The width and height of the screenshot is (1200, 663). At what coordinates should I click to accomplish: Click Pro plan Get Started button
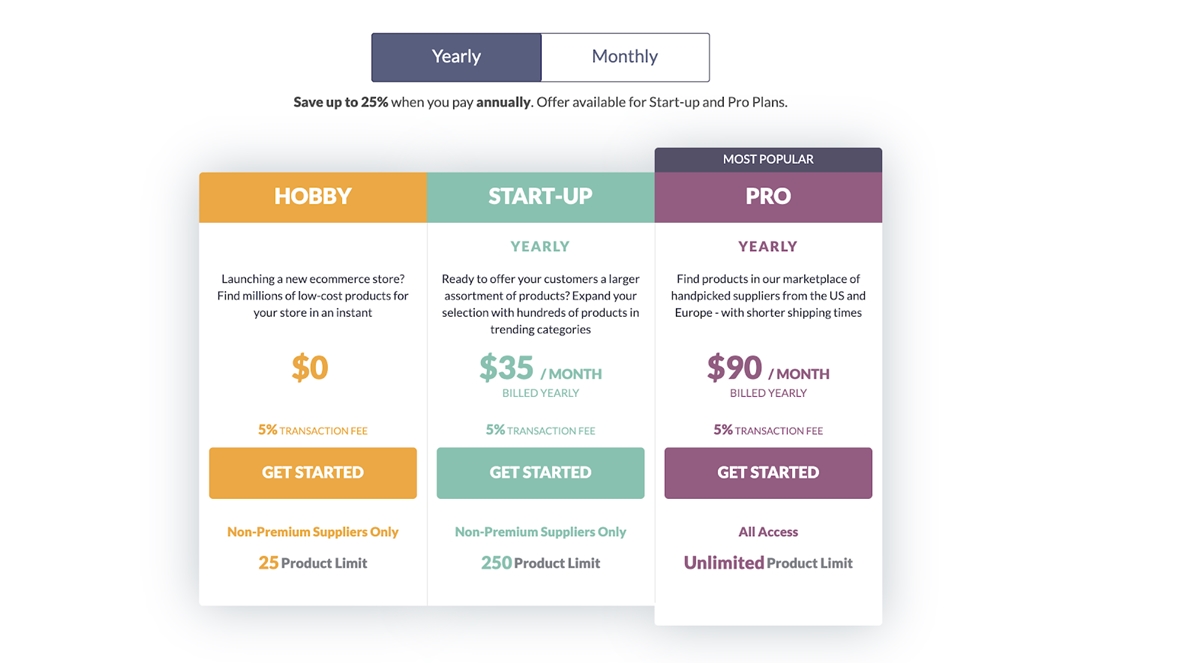[768, 473]
